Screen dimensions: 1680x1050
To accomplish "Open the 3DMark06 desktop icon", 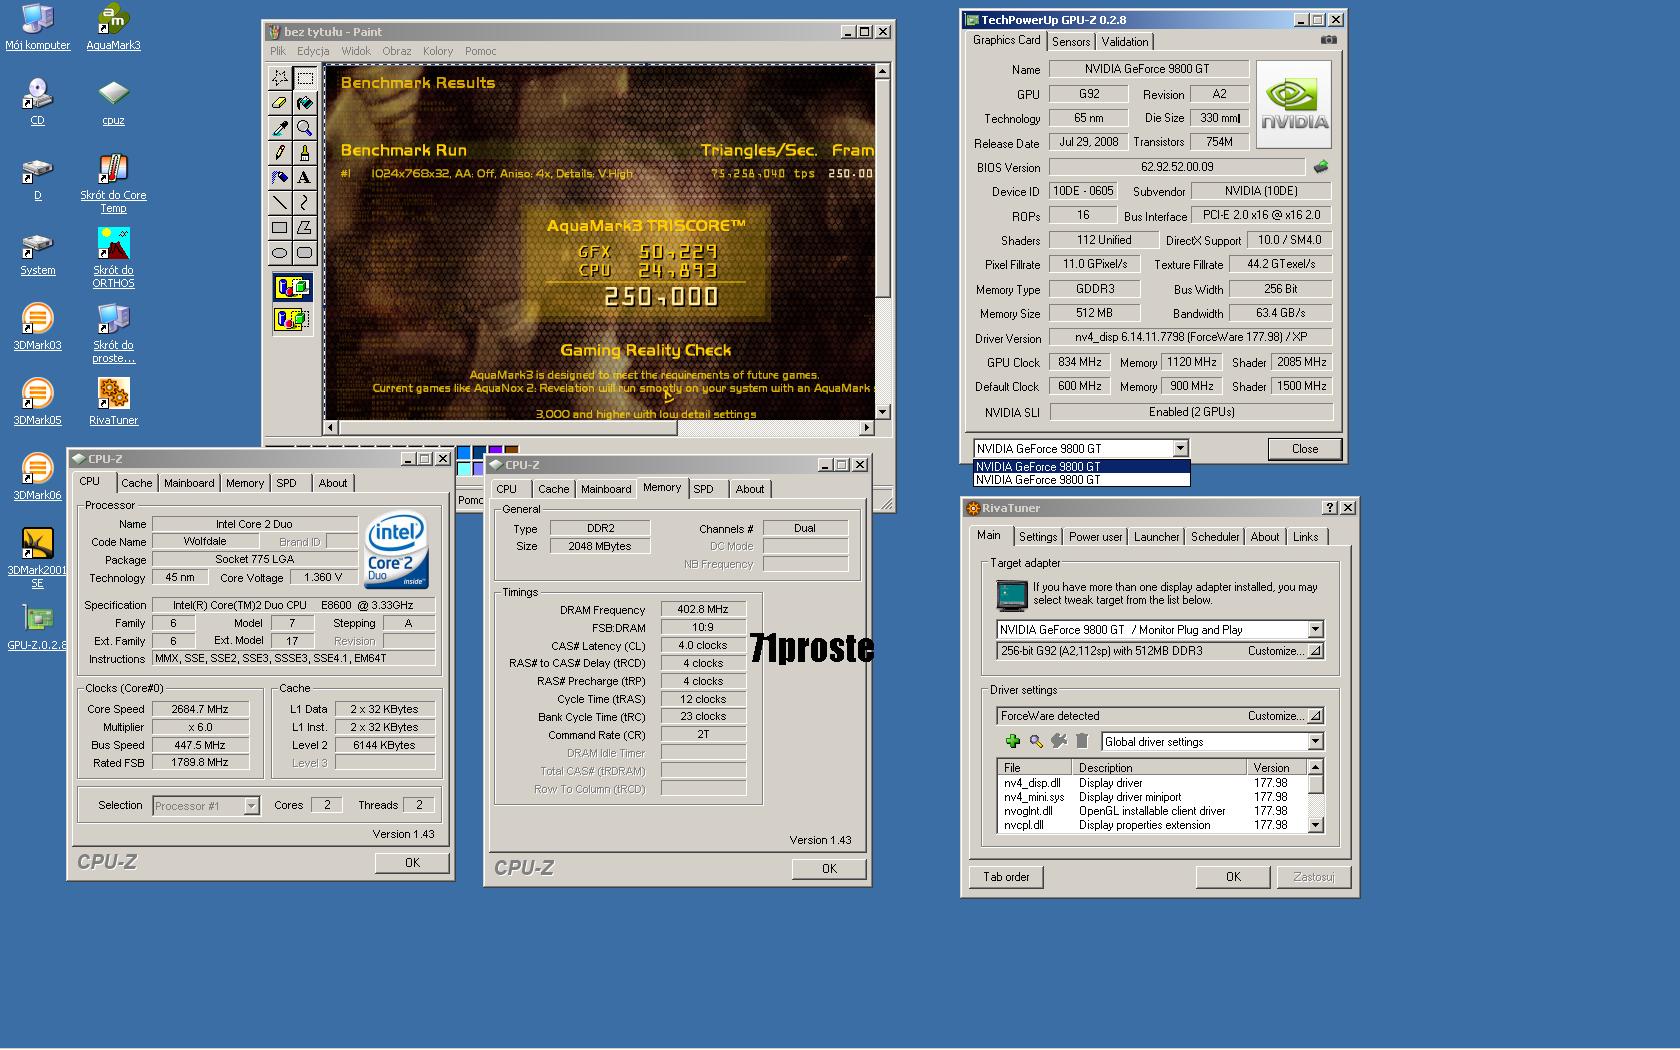I will [x=37, y=477].
